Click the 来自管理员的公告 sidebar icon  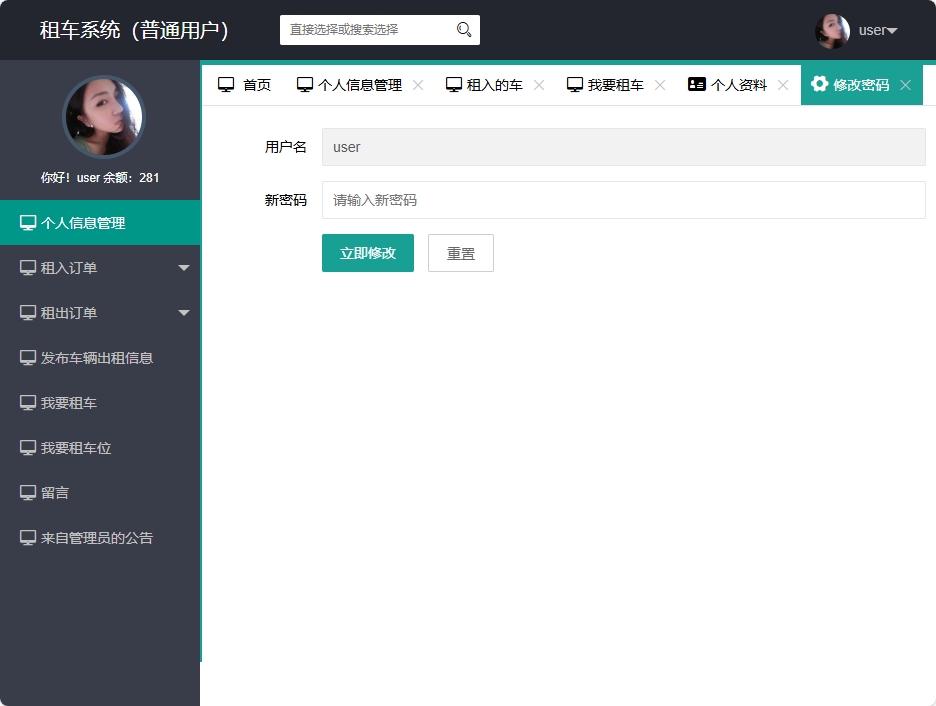click(27, 537)
